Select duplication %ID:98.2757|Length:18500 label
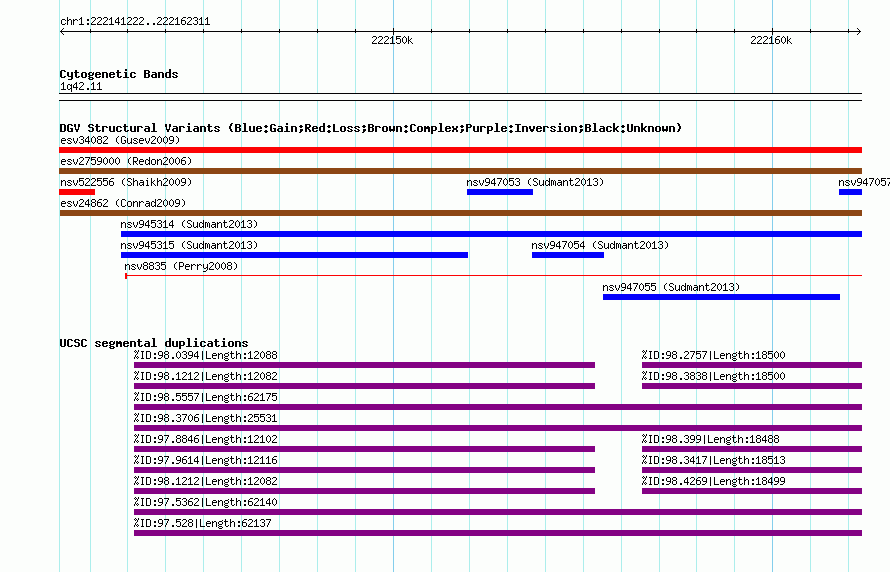Image resolution: width=890 pixels, height=572 pixels. click(x=713, y=355)
